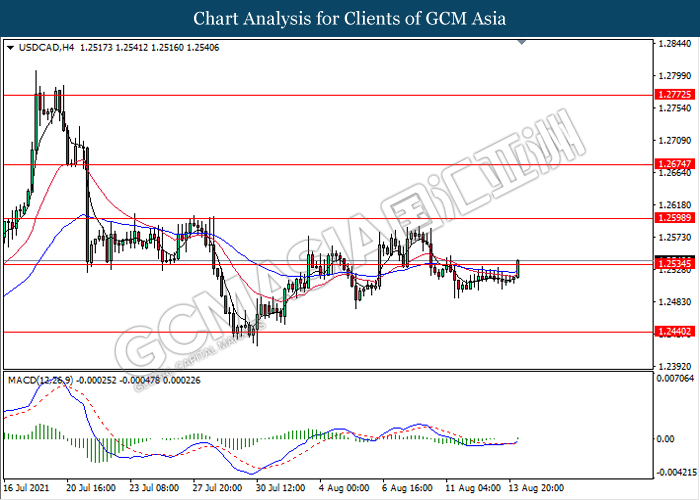Click the latest green candle at right edge
This screenshot has height=500, width=700.
[x=518, y=268]
